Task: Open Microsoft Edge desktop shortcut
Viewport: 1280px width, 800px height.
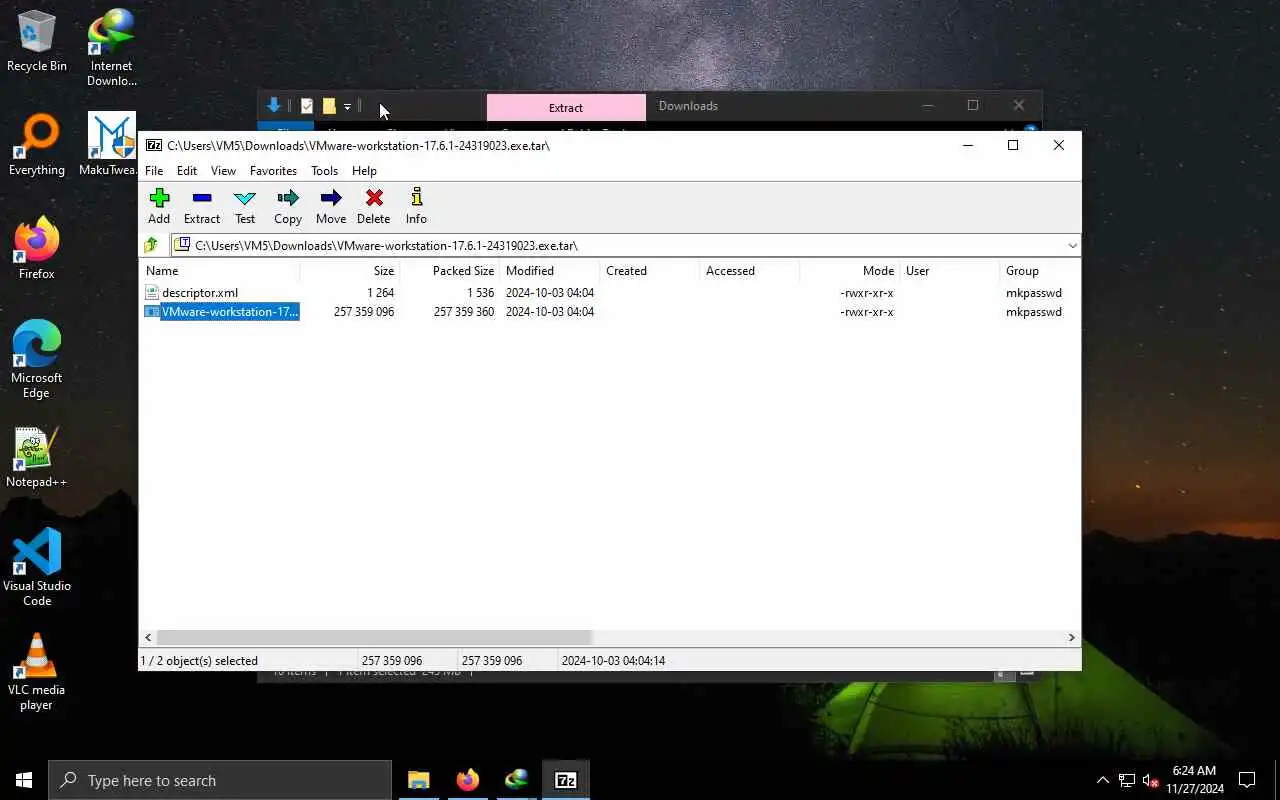Action: tap(37, 360)
